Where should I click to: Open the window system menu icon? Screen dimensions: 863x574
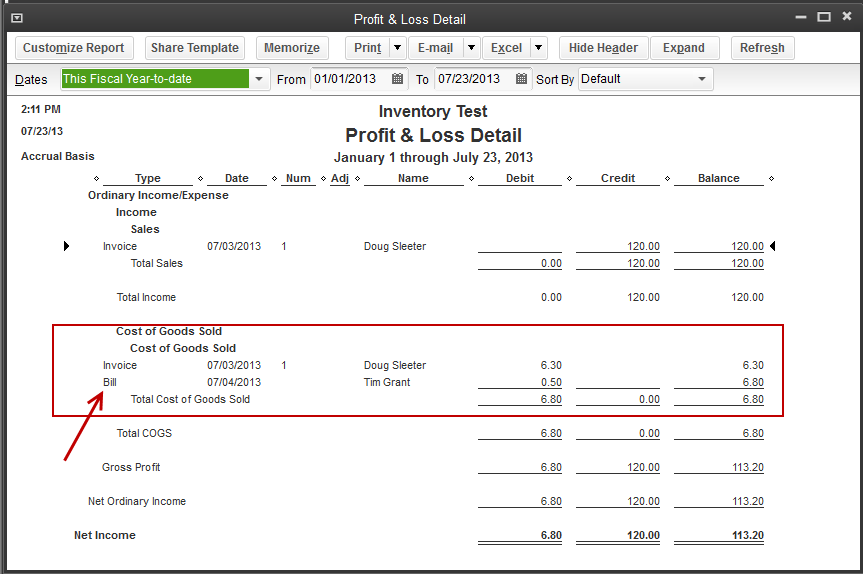tap(17, 18)
